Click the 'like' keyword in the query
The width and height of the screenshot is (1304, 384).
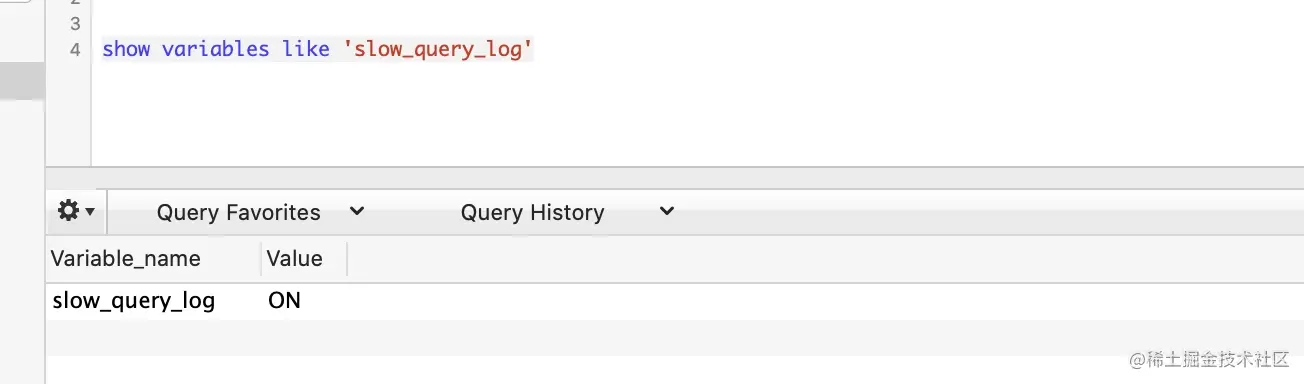(x=306, y=49)
